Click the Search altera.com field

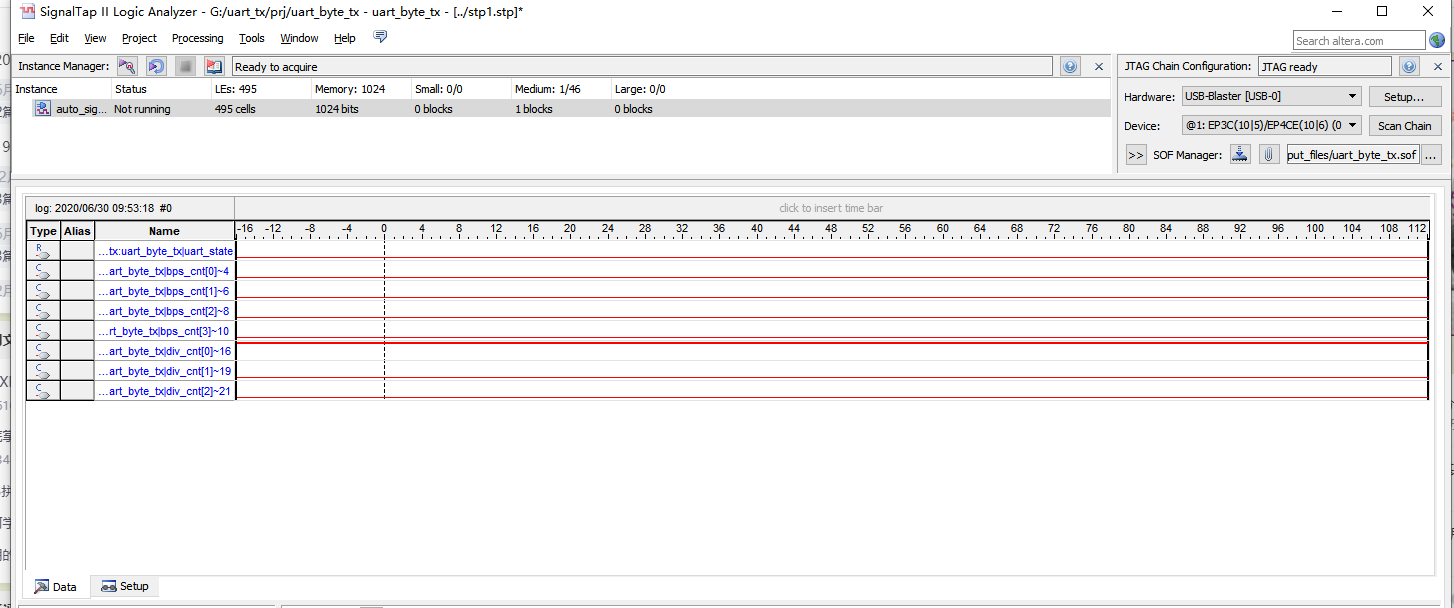(x=1360, y=40)
